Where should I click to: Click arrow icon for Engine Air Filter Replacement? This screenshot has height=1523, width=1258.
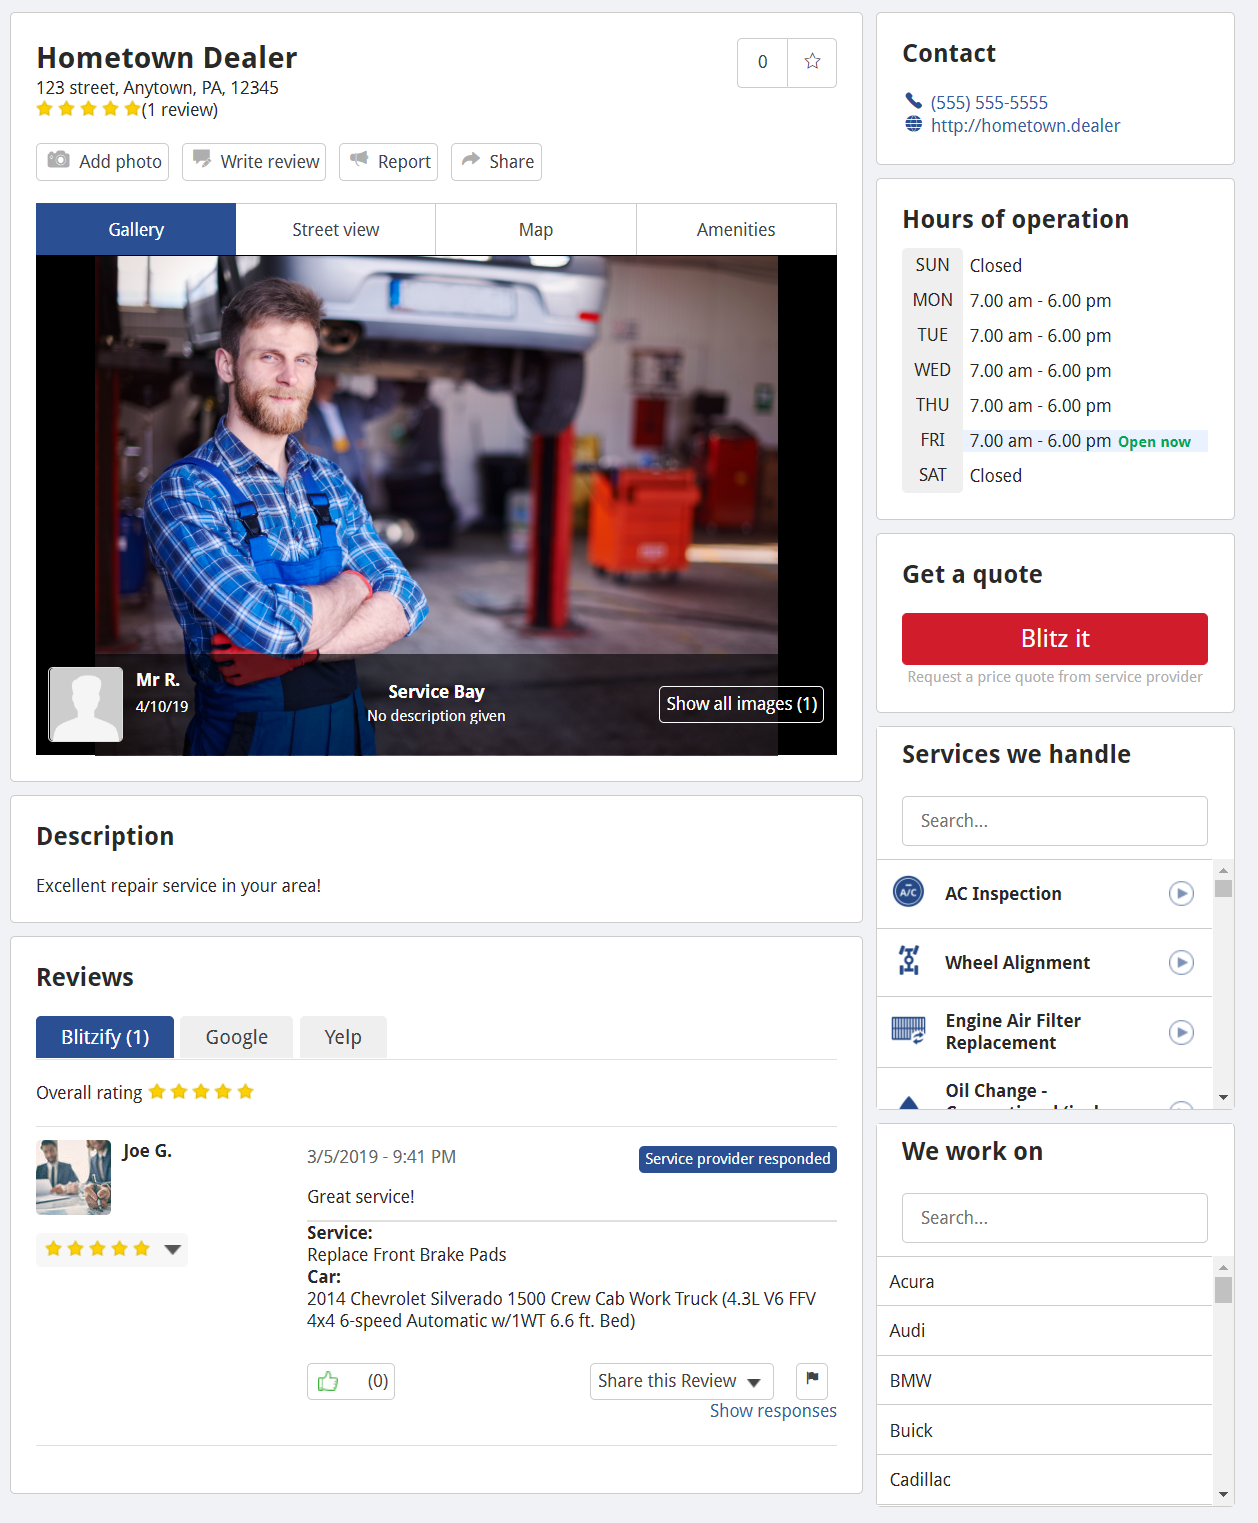(x=1181, y=1032)
